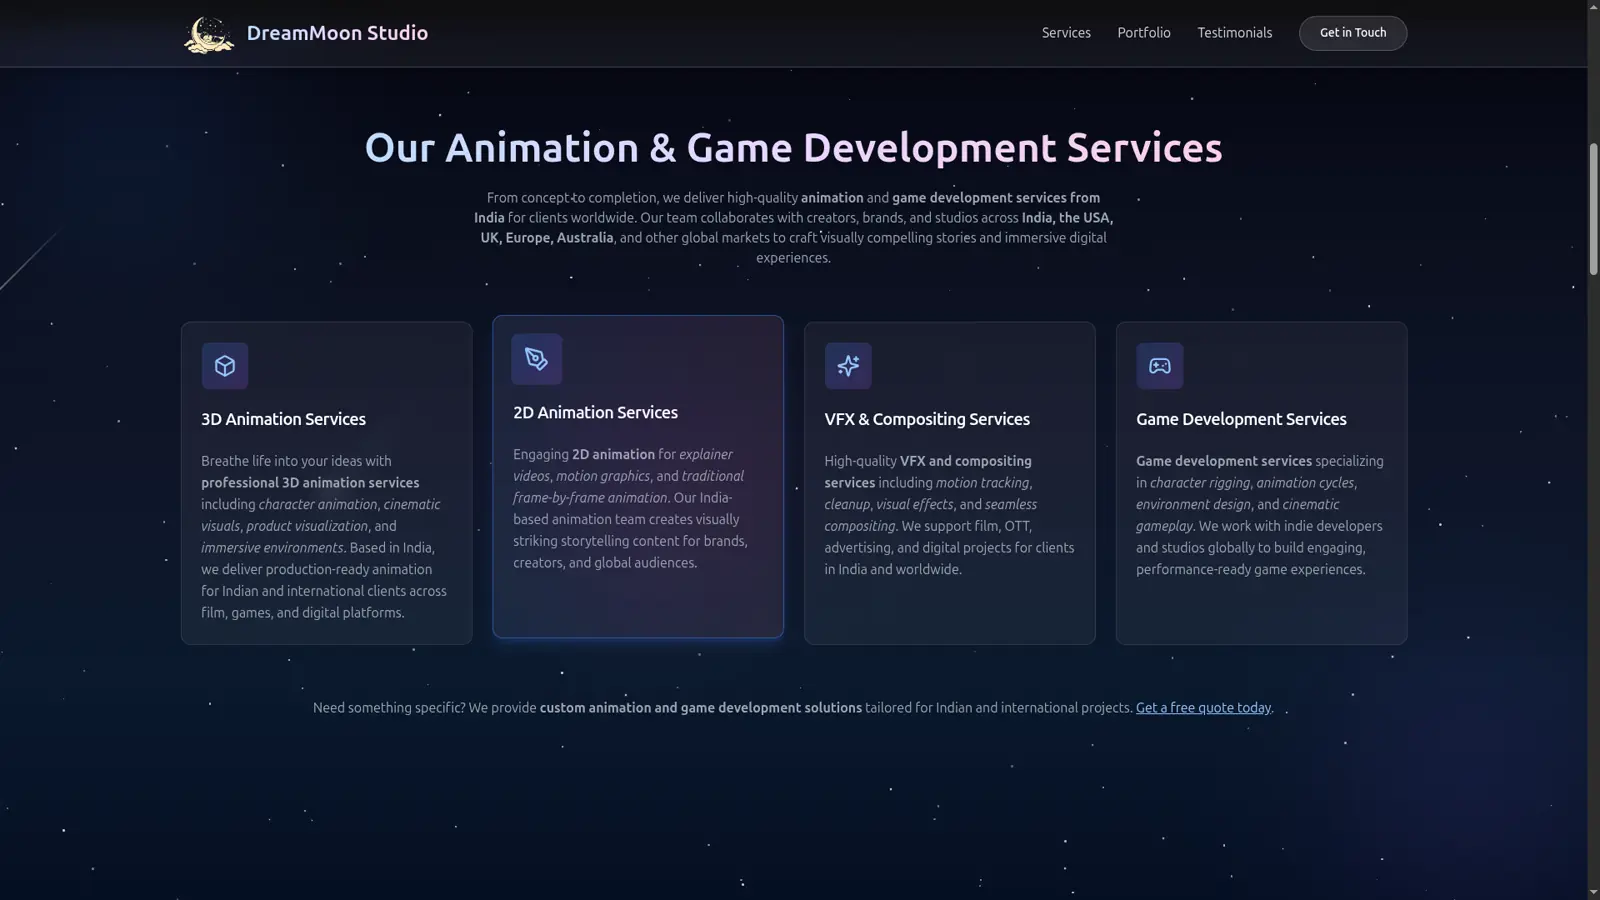This screenshot has width=1600, height=900.
Task: Click the Game Development card description paragraph
Action: pos(1260,515)
